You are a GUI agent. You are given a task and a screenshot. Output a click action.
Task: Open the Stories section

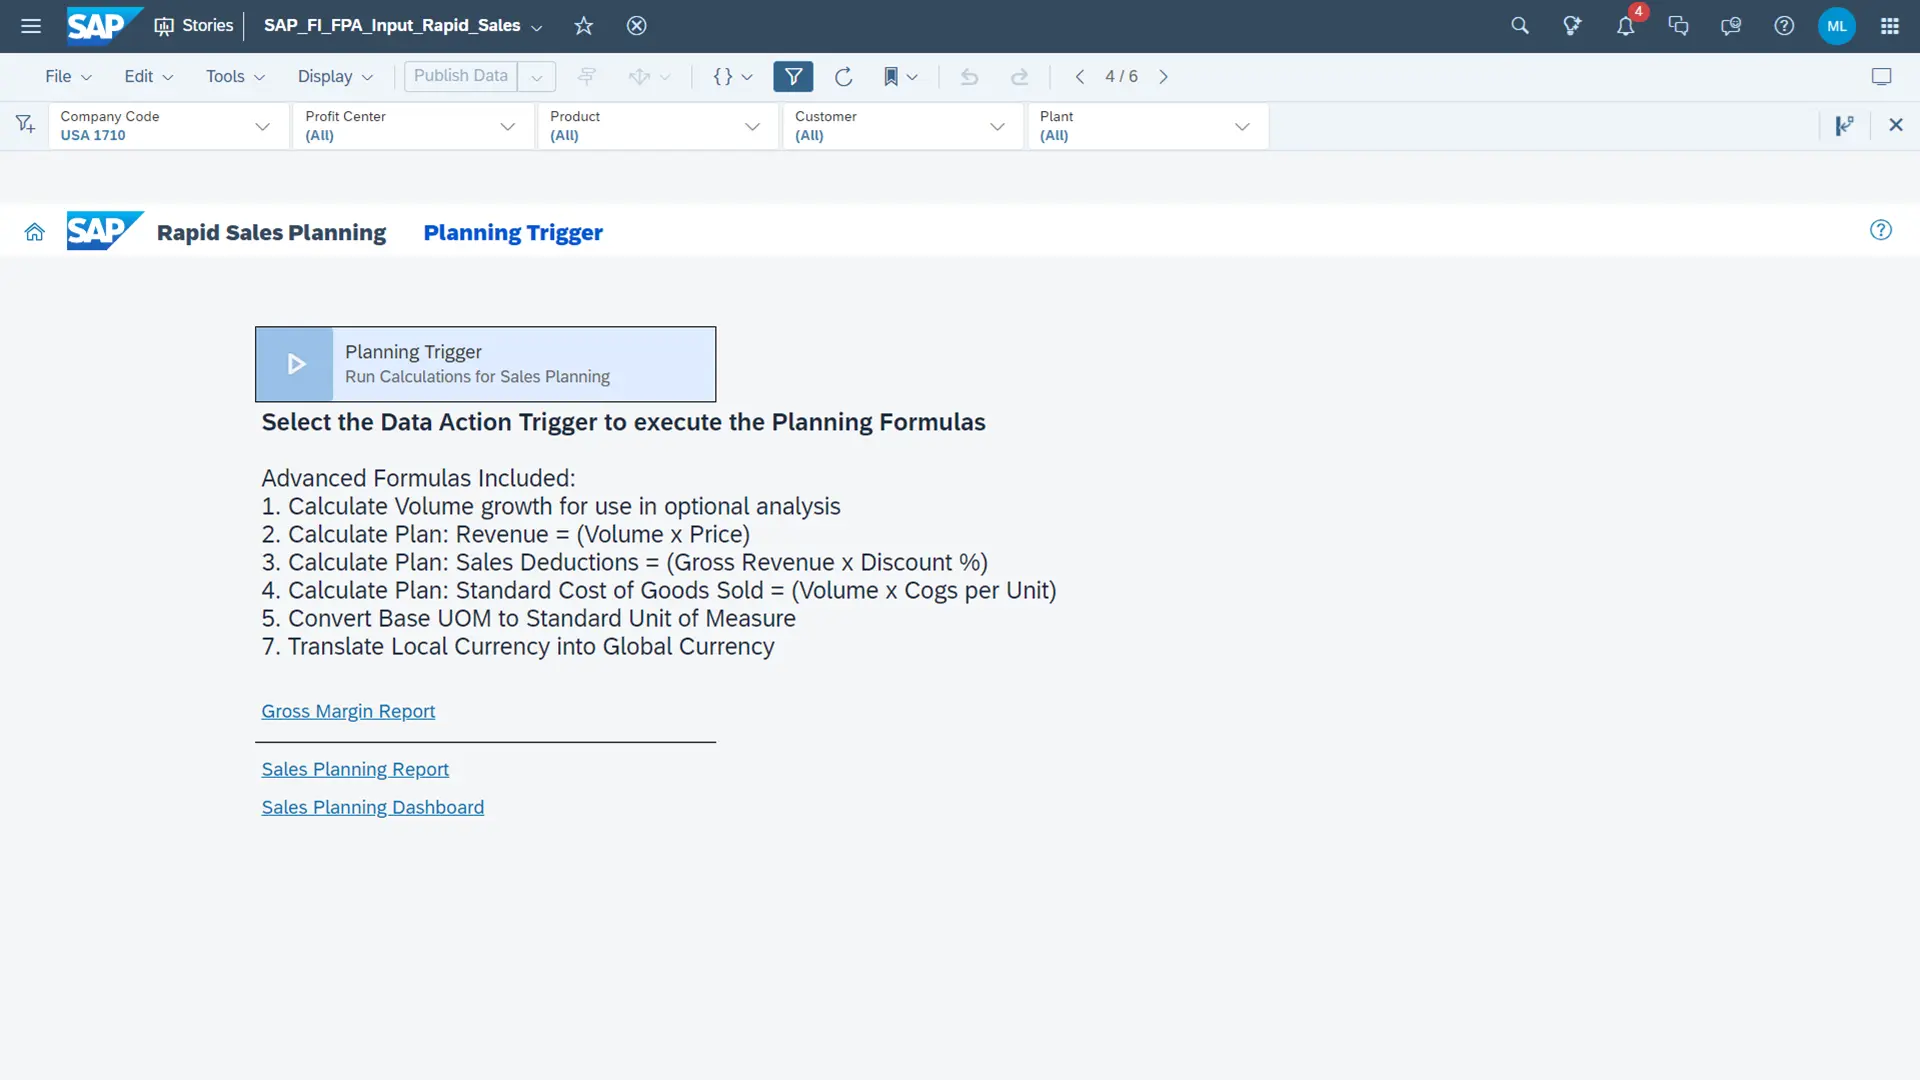point(194,26)
